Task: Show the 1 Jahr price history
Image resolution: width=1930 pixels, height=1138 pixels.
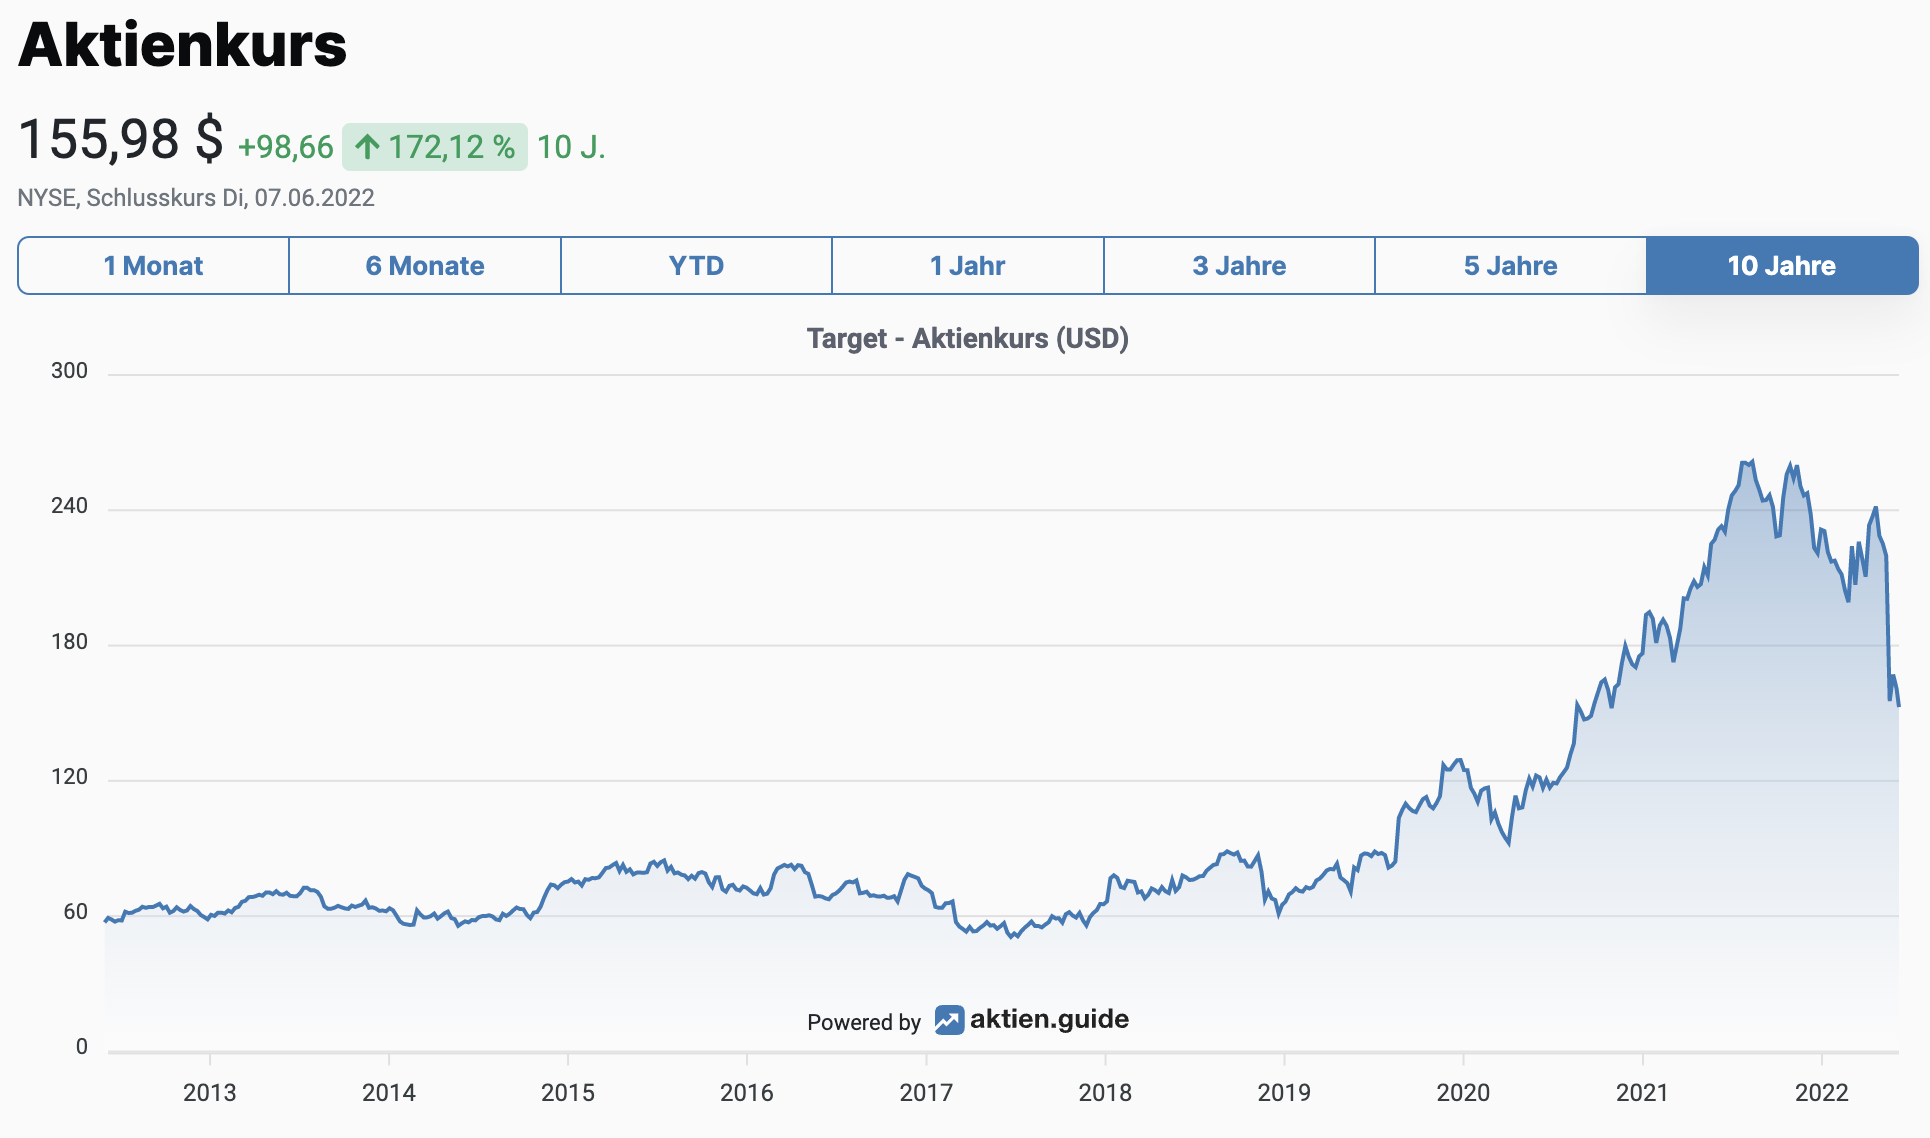Action: pyautogui.click(x=968, y=266)
